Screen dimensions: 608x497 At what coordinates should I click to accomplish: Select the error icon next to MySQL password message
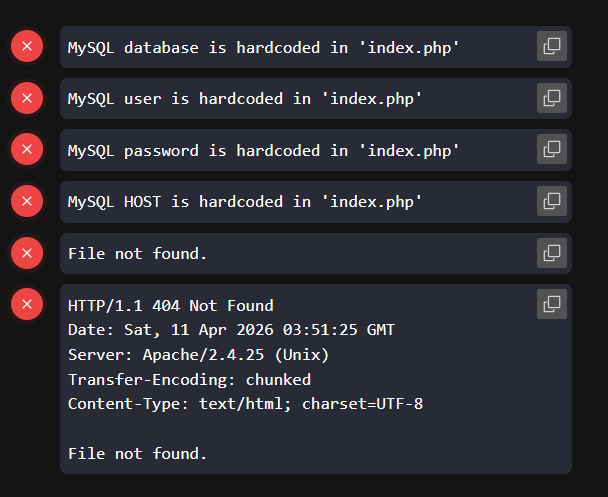[x=27, y=150]
